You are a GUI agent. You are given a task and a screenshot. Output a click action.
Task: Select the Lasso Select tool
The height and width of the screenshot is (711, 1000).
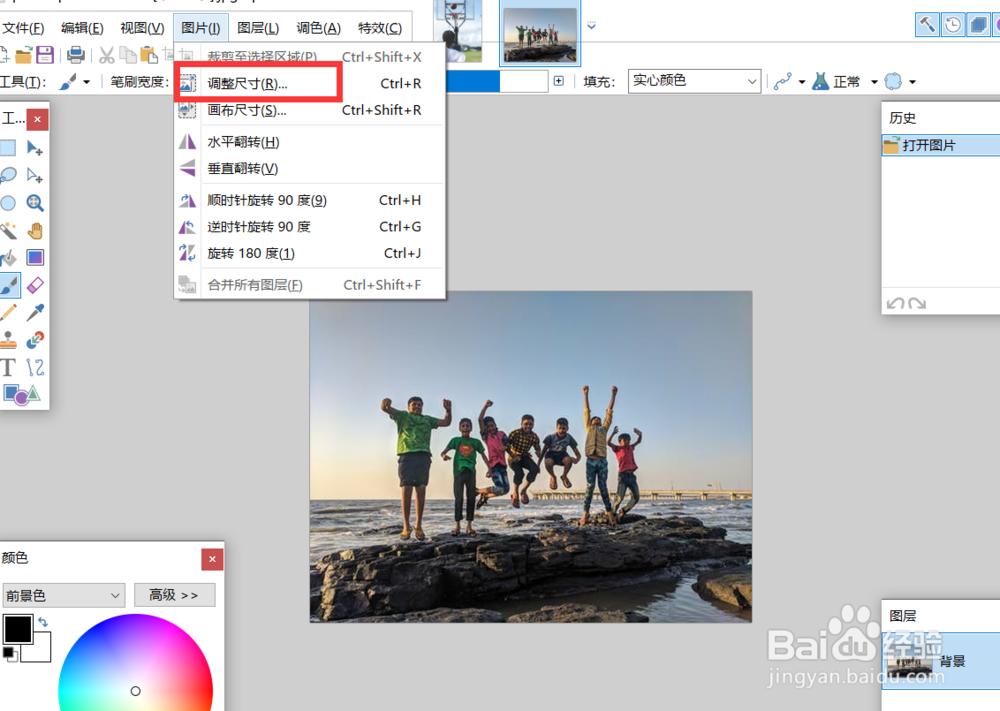[8, 175]
